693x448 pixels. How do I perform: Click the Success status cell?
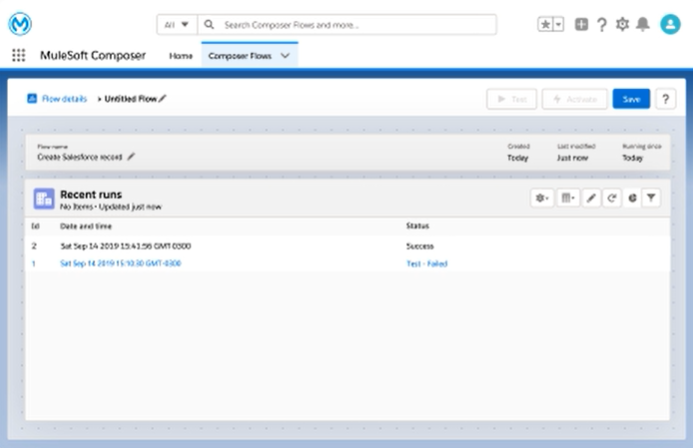click(x=420, y=246)
